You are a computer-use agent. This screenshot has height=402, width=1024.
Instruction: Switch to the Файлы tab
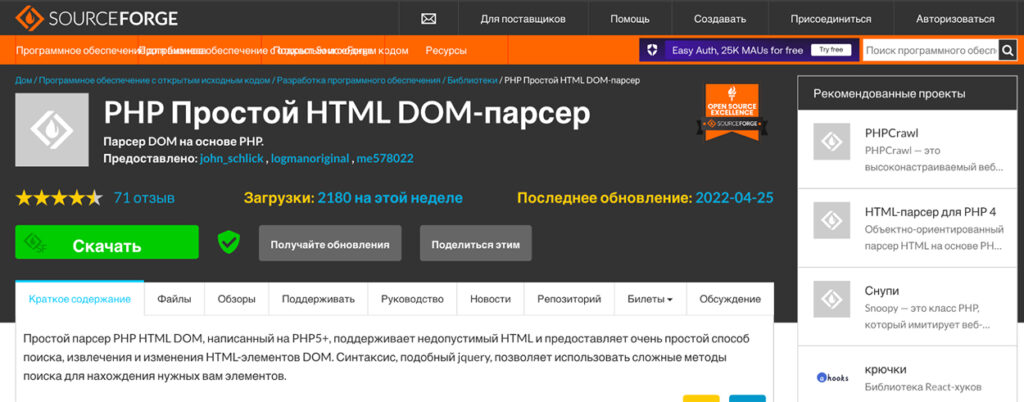pos(174,300)
